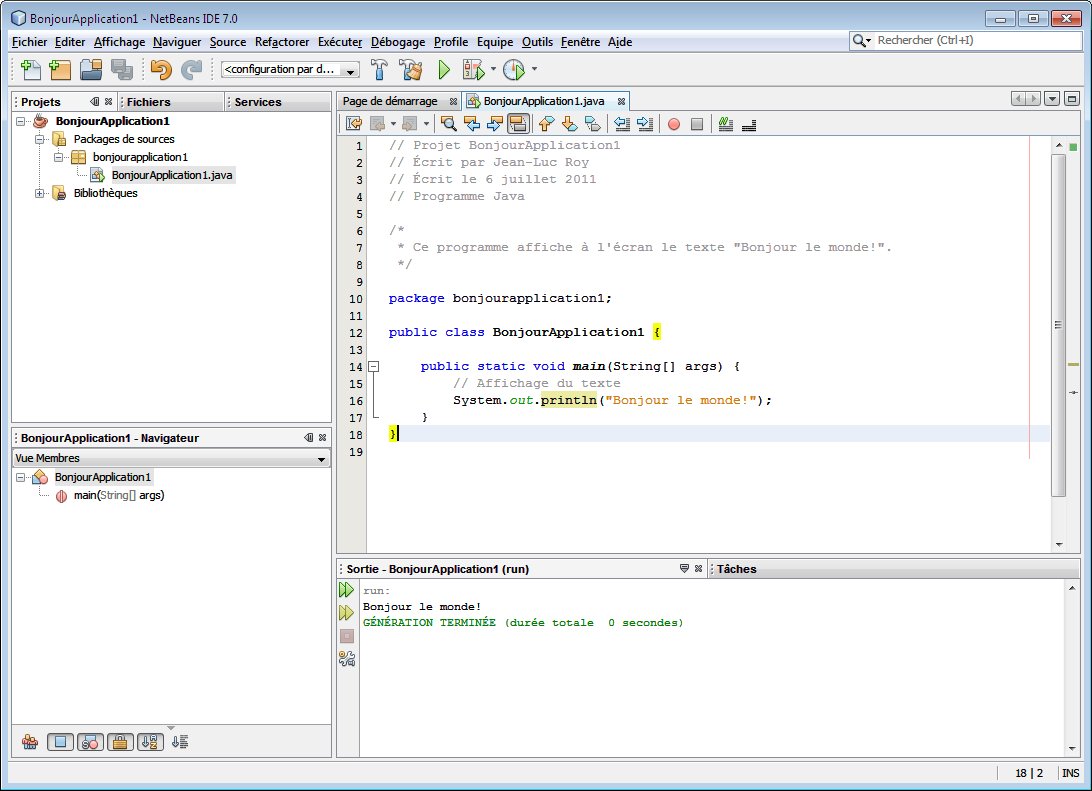Click Shift Line Right icon
Viewport: 1092px width, 791px height.
645,124
